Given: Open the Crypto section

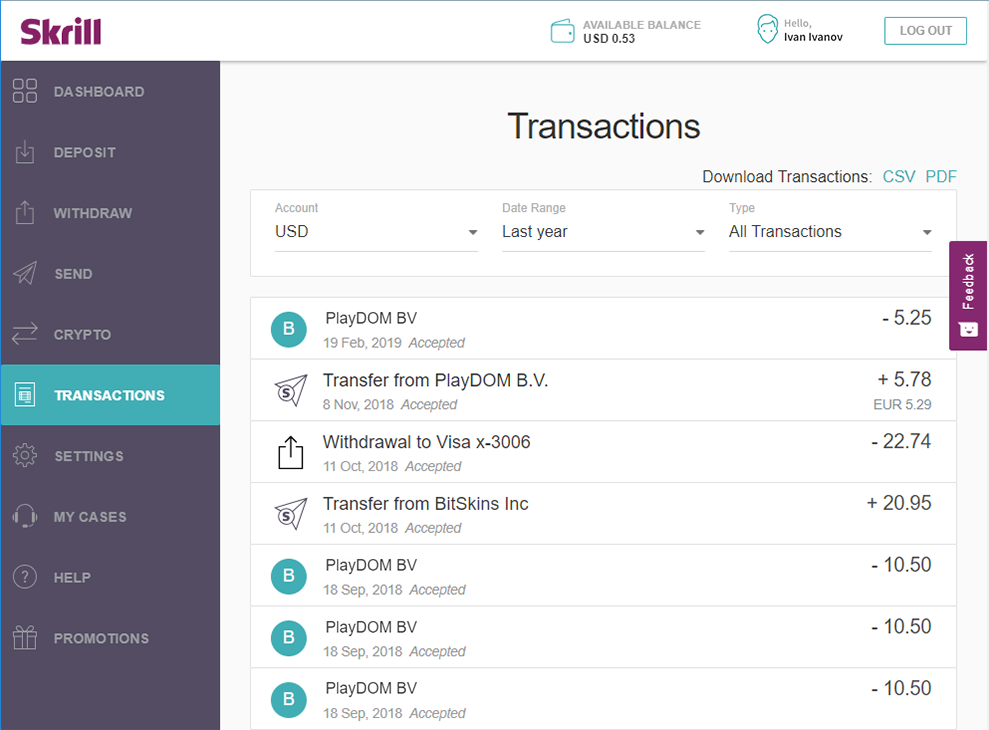Looking at the screenshot, I should click(x=110, y=334).
